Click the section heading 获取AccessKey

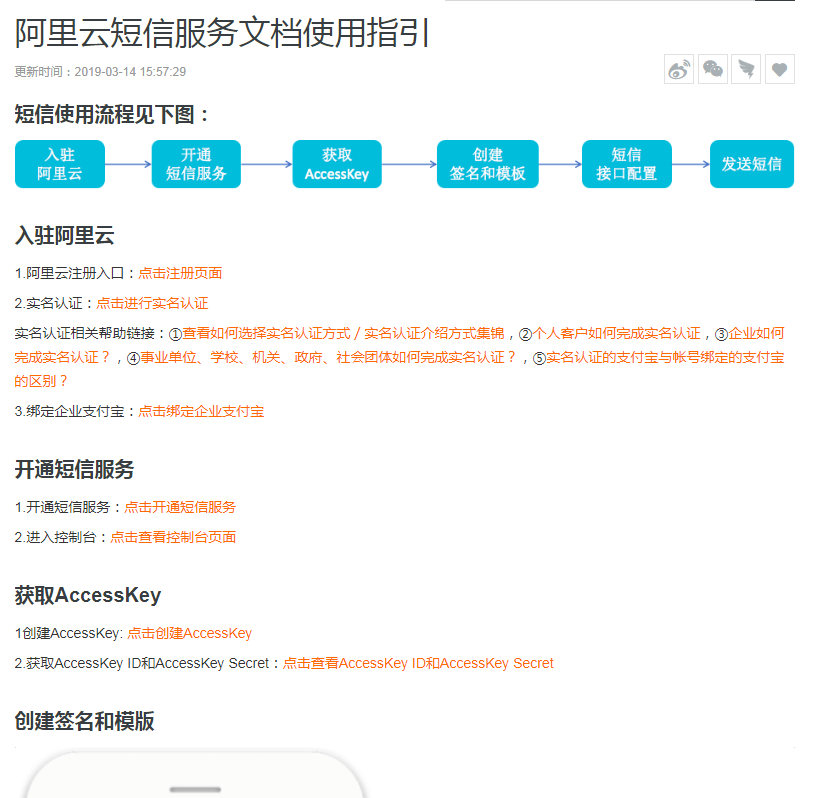pyautogui.click(x=88, y=595)
